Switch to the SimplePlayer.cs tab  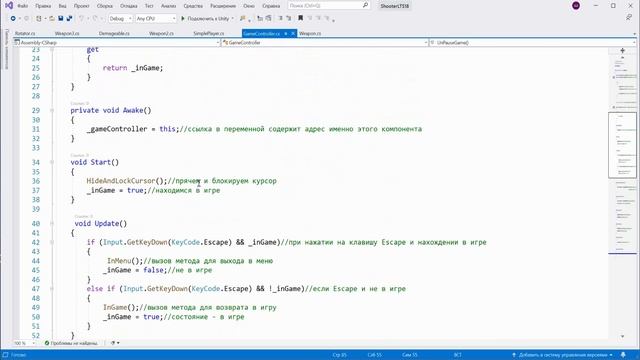209,33
